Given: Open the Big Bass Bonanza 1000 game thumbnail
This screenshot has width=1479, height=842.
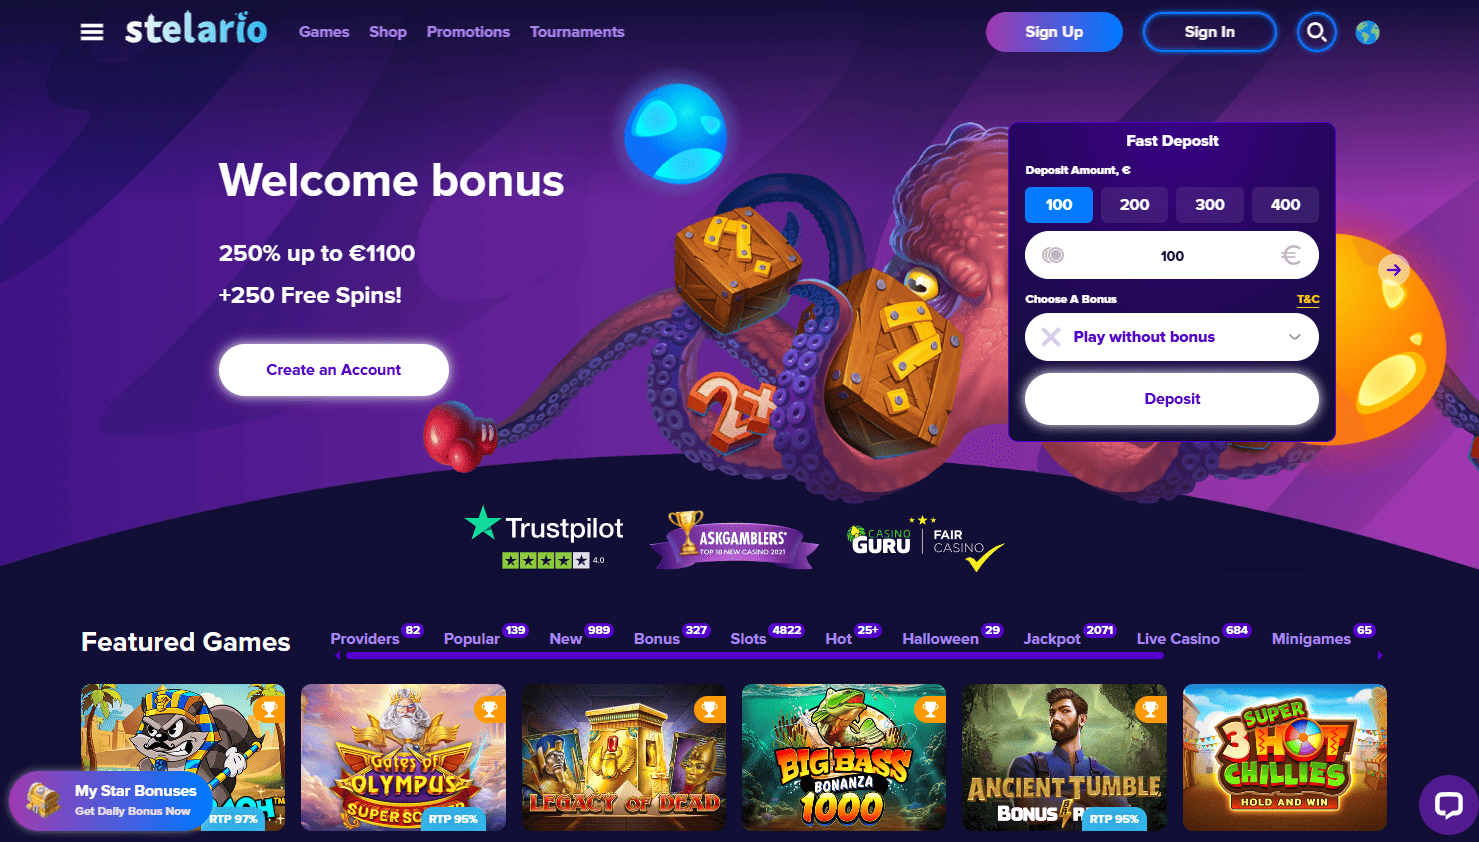Looking at the screenshot, I should pos(844,757).
